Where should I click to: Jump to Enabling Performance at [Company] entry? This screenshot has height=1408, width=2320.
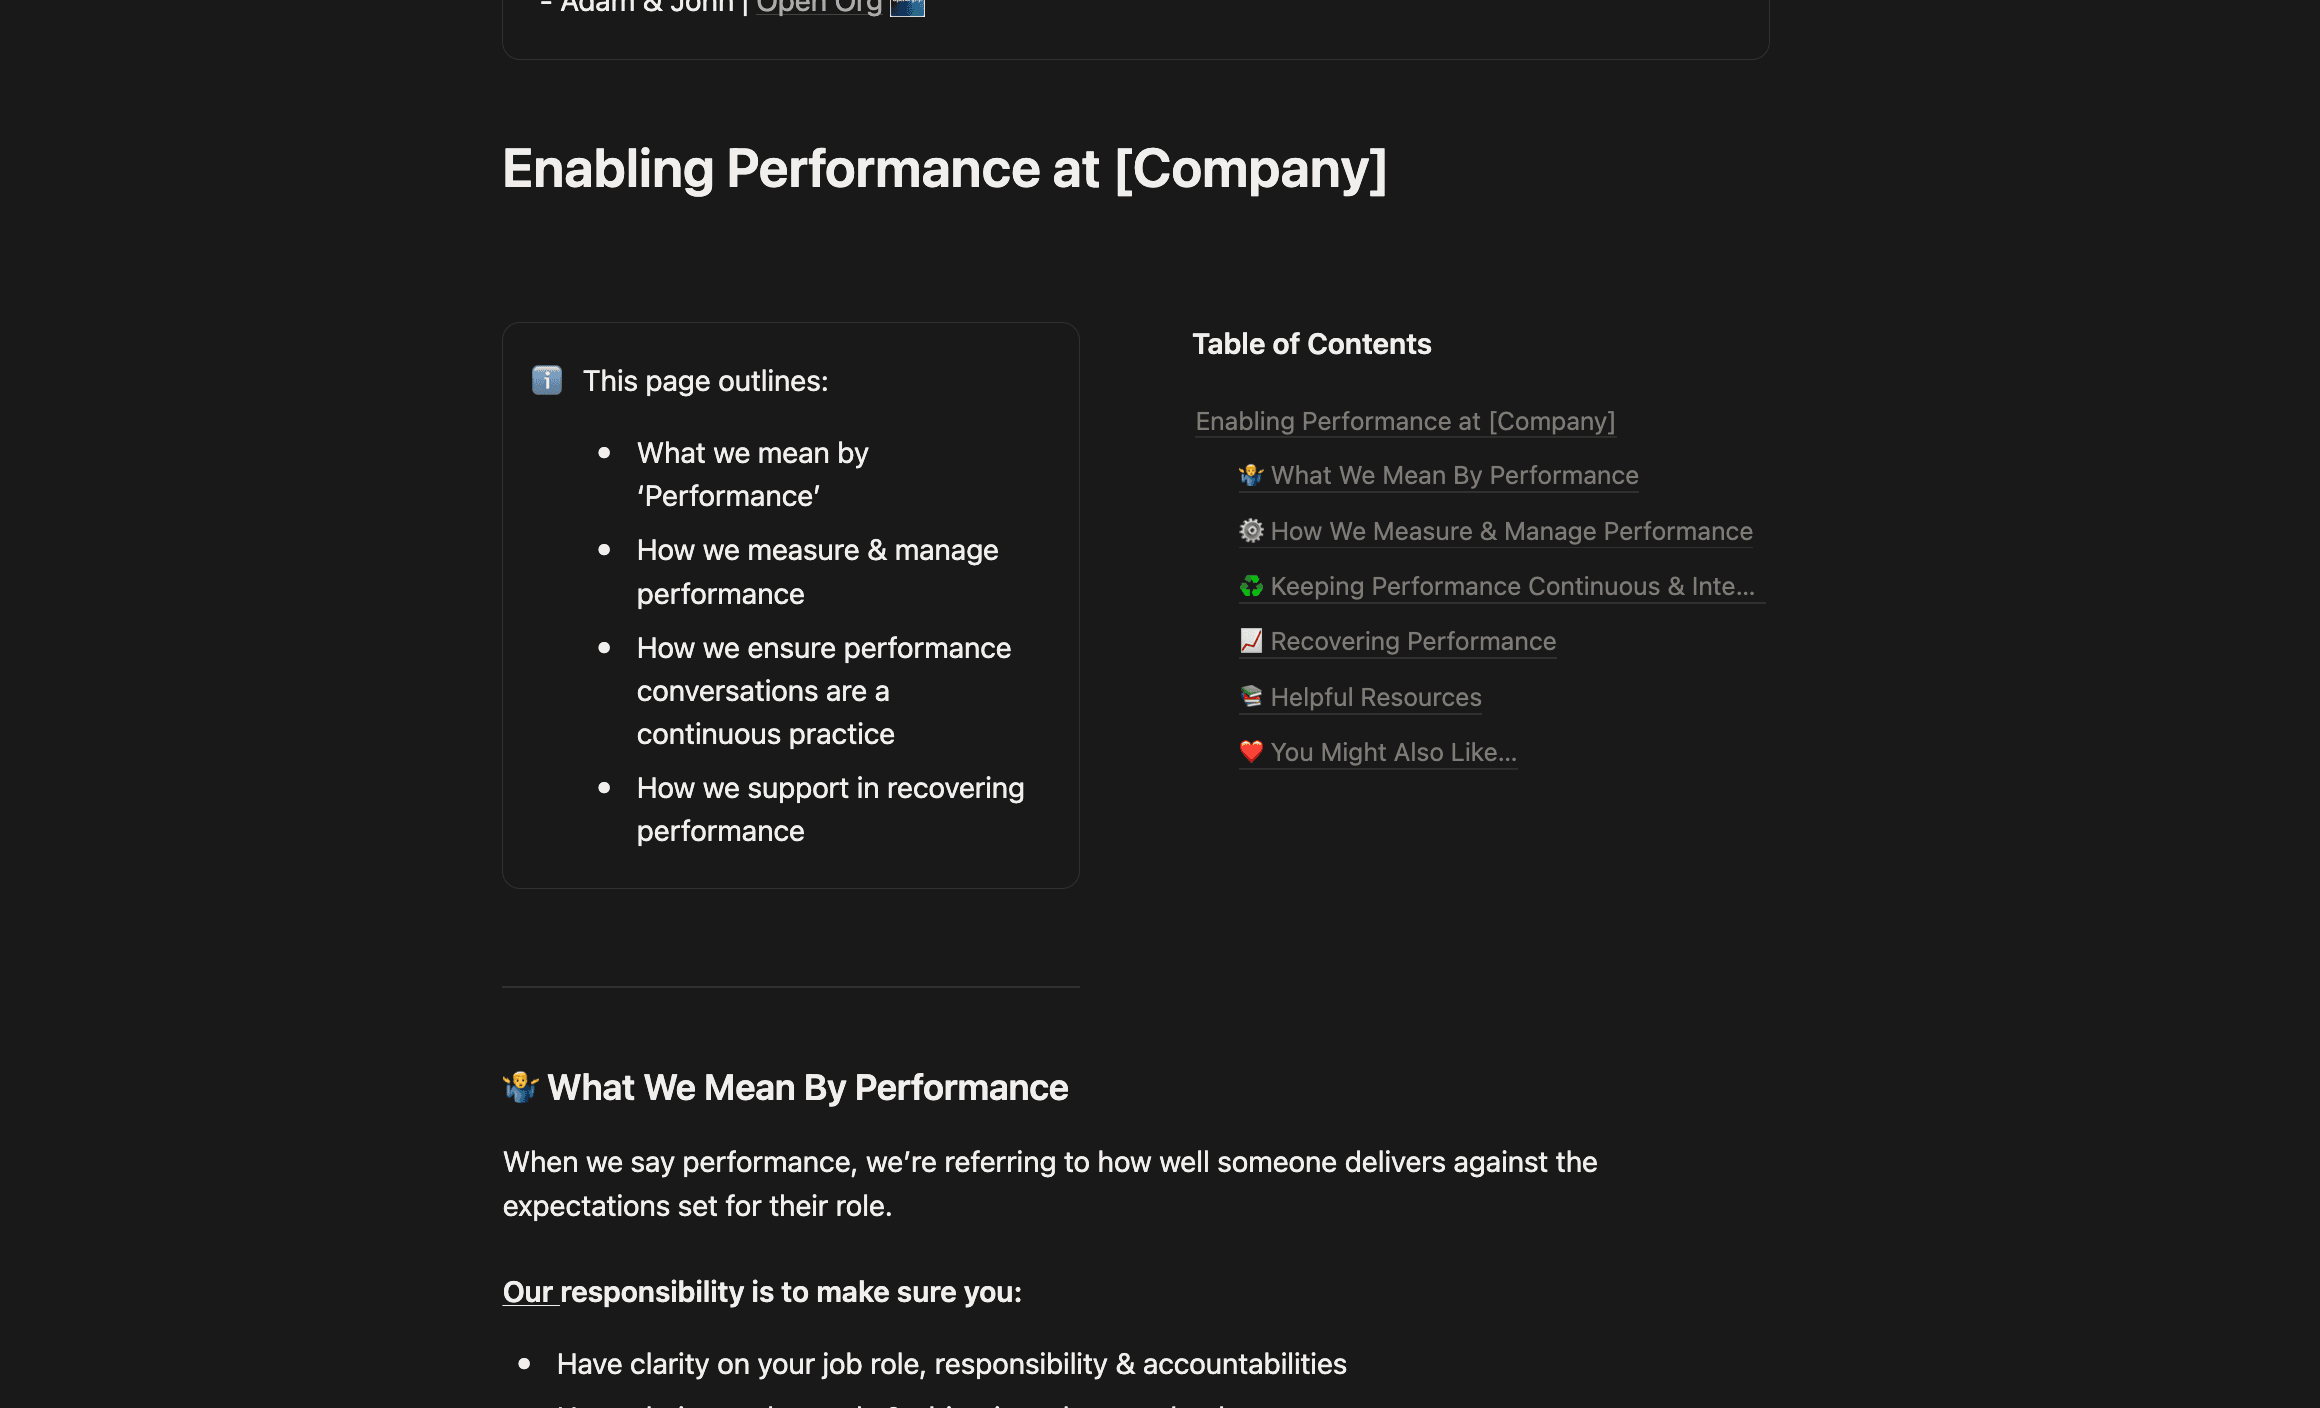1405,421
